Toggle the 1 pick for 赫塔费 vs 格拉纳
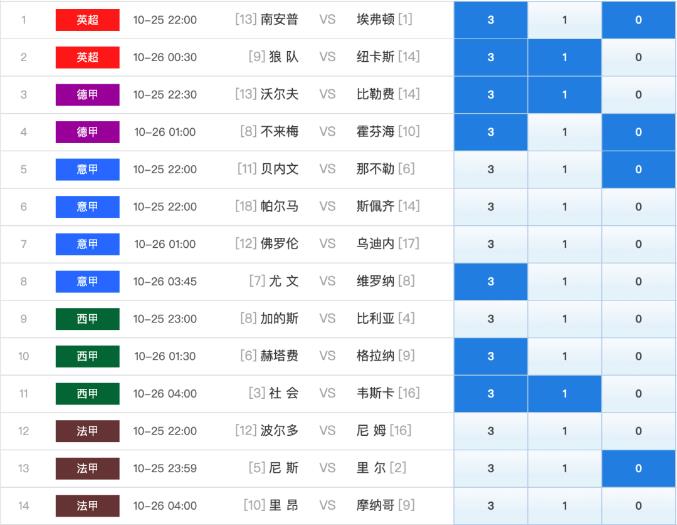This screenshot has height=525, width=677. tap(564, 356)
